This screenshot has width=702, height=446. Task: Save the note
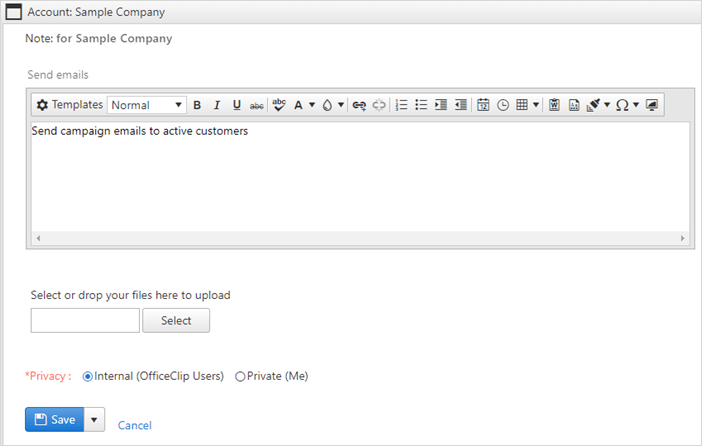(x=55, y=420)
